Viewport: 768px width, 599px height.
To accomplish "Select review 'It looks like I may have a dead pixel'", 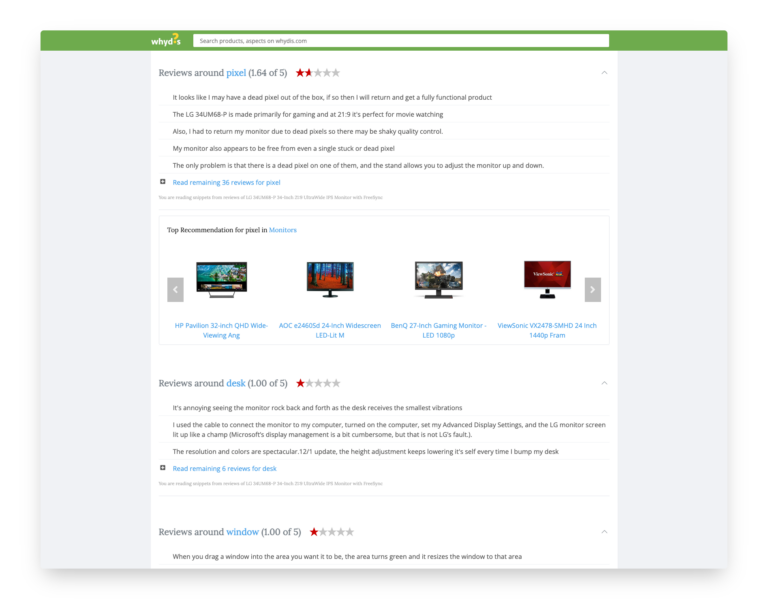I will click(332, 97).
